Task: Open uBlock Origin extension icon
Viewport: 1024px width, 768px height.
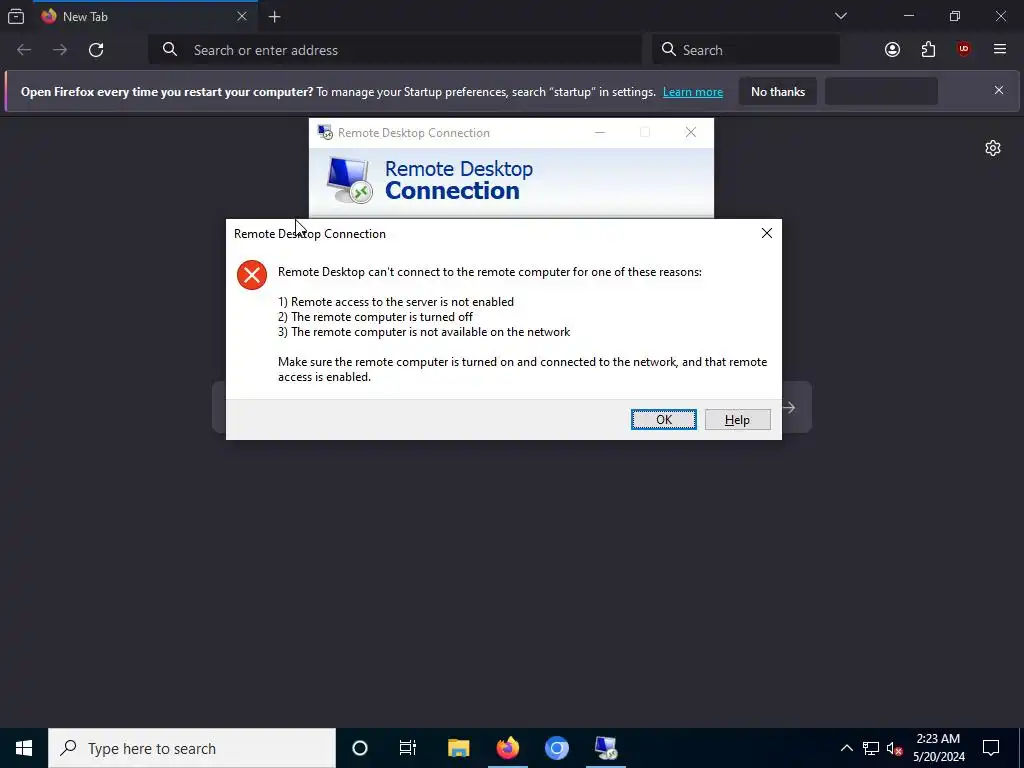Action: (963, 50)
